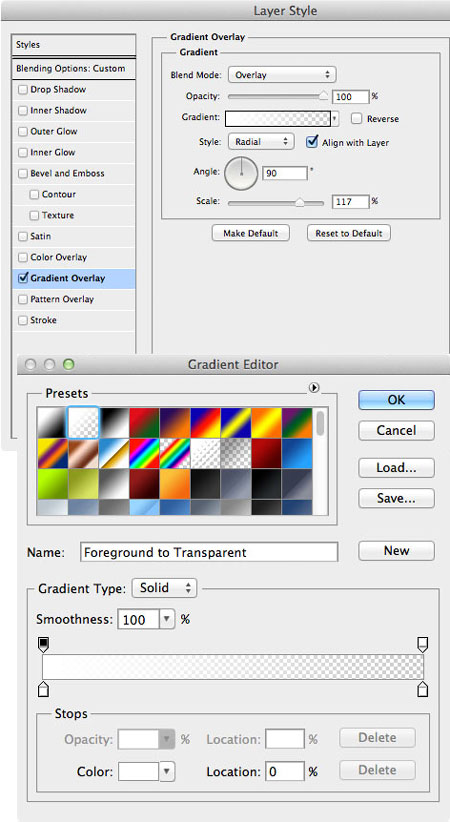Enable the Contour option
Viewport: 450px width, 822px height.
click(x=34, y=194)
